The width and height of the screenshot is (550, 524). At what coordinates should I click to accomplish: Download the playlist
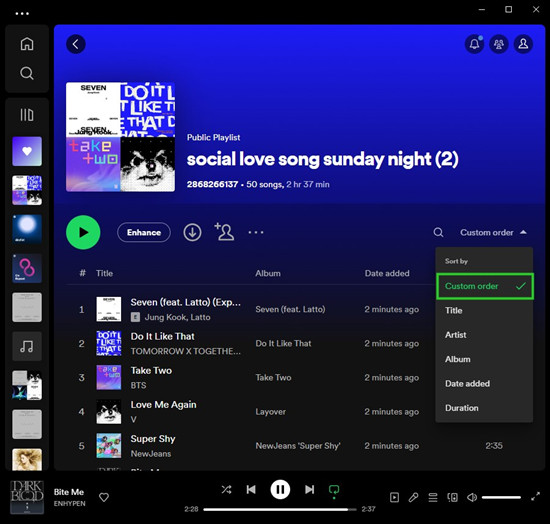point(192,232)
